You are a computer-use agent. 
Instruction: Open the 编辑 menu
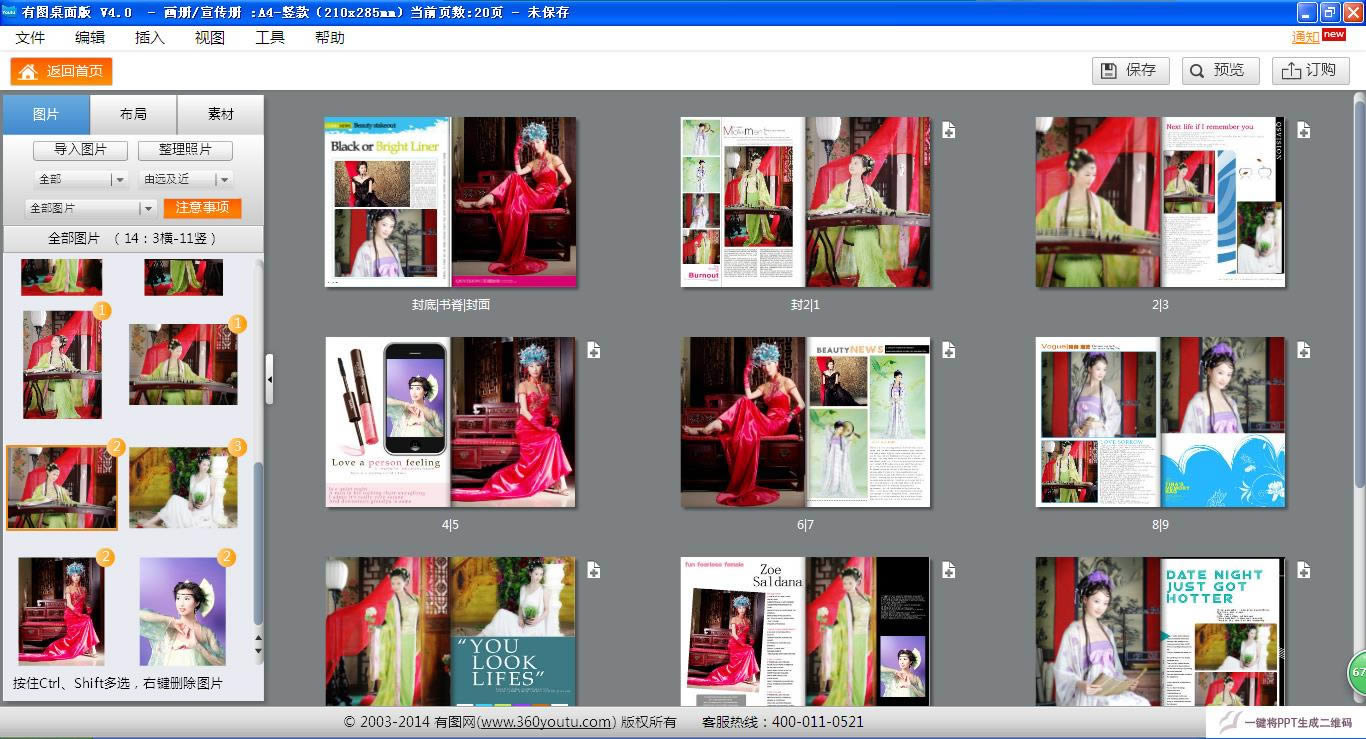[x=90, y=37]
